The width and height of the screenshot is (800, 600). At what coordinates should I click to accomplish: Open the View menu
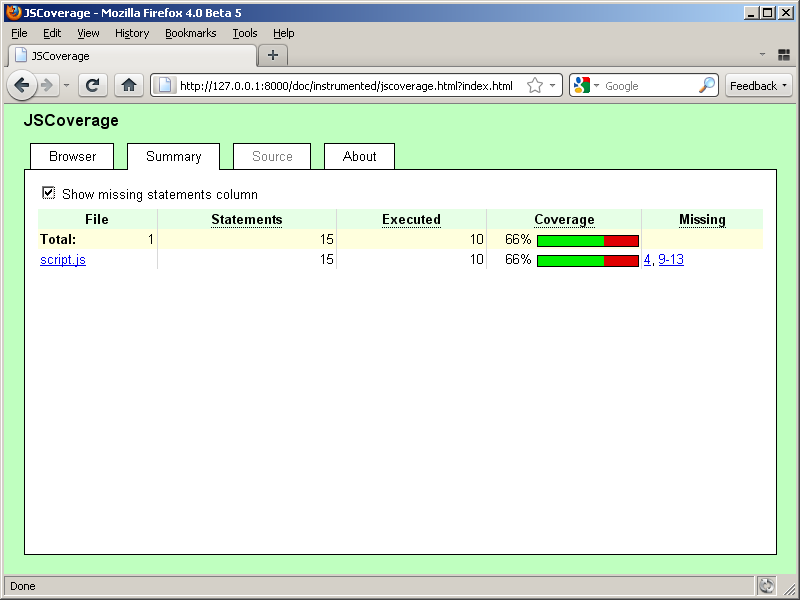[88, 33]
